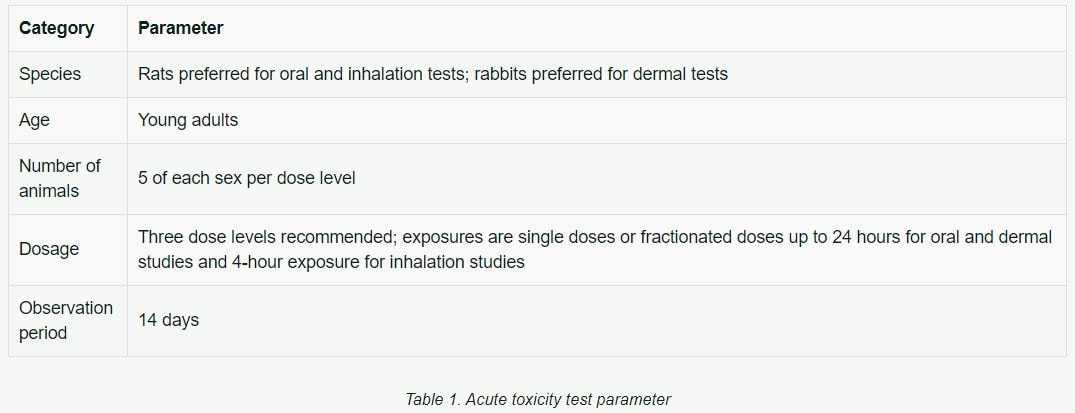Viewport: 1075px width, 413px height.
Task: Select the Dosage row label
Action: point(49,249)
